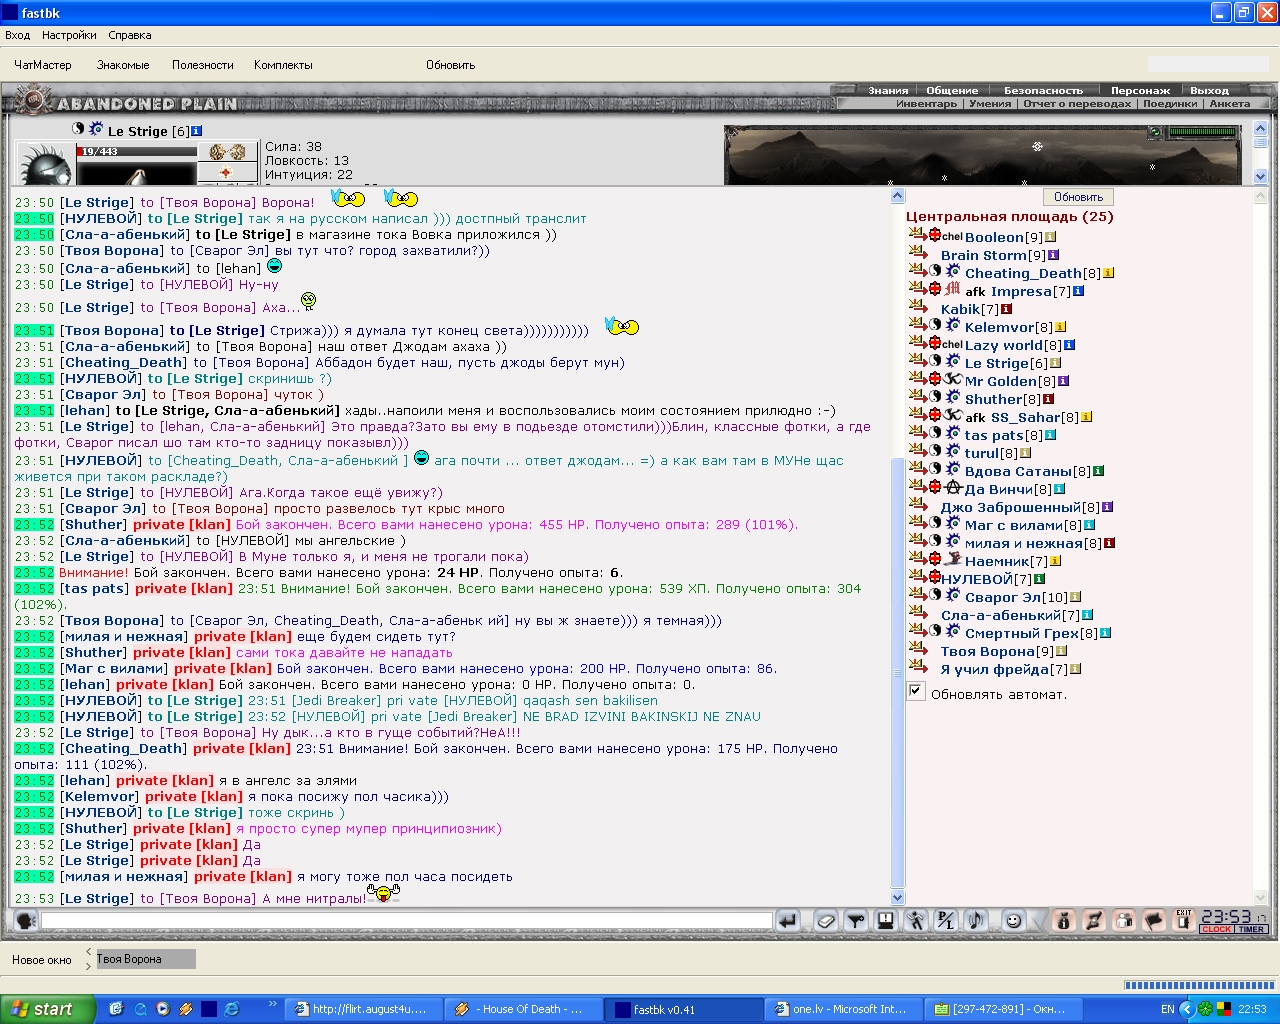Screen dimensions: 1280x1024
Task: Click Обновить button above the player list
Action: click(x=1078, y=197)
